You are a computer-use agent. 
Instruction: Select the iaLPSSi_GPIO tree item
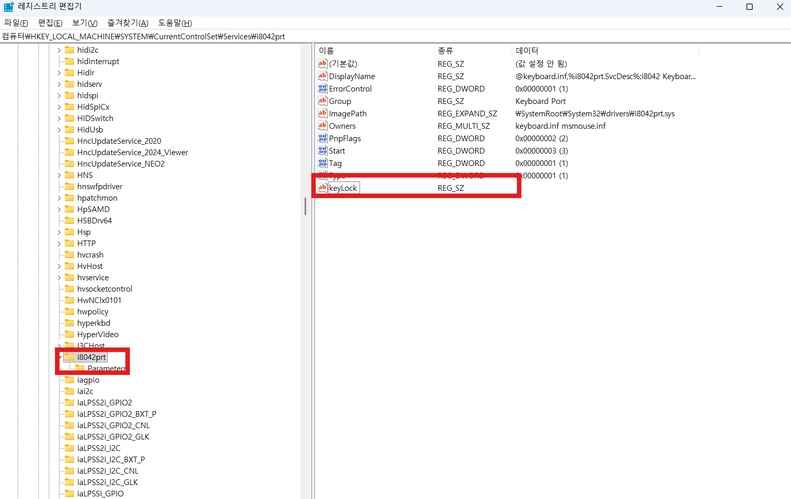(100, 493)
